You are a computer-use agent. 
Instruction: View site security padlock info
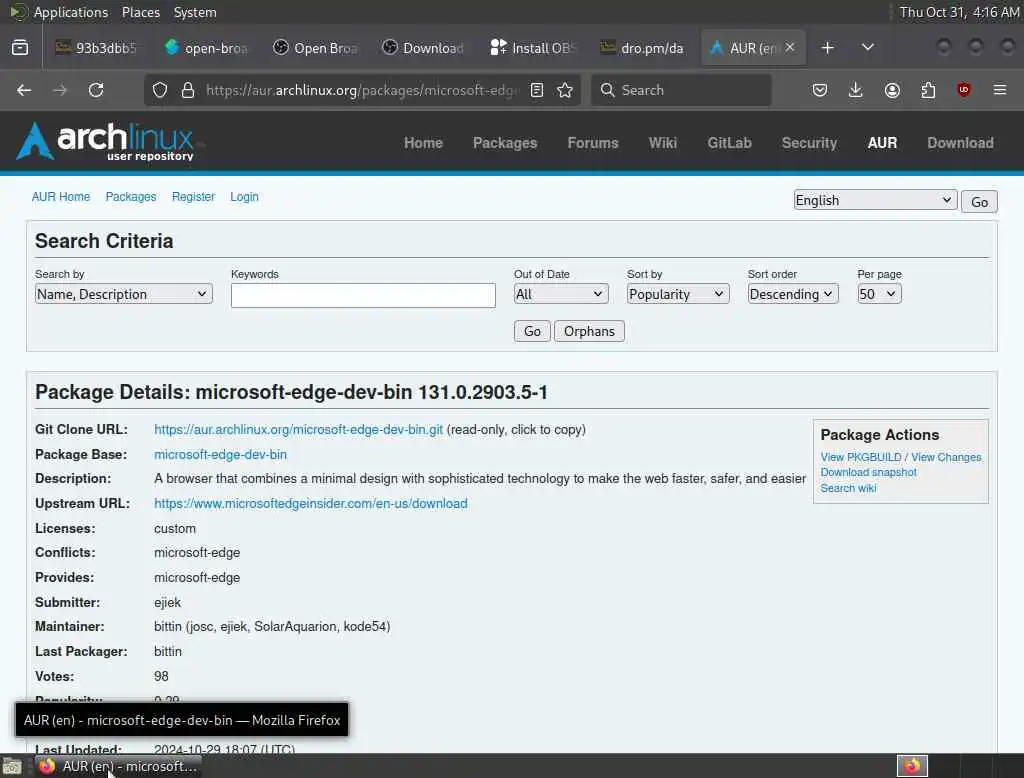[x=188, y=90]
